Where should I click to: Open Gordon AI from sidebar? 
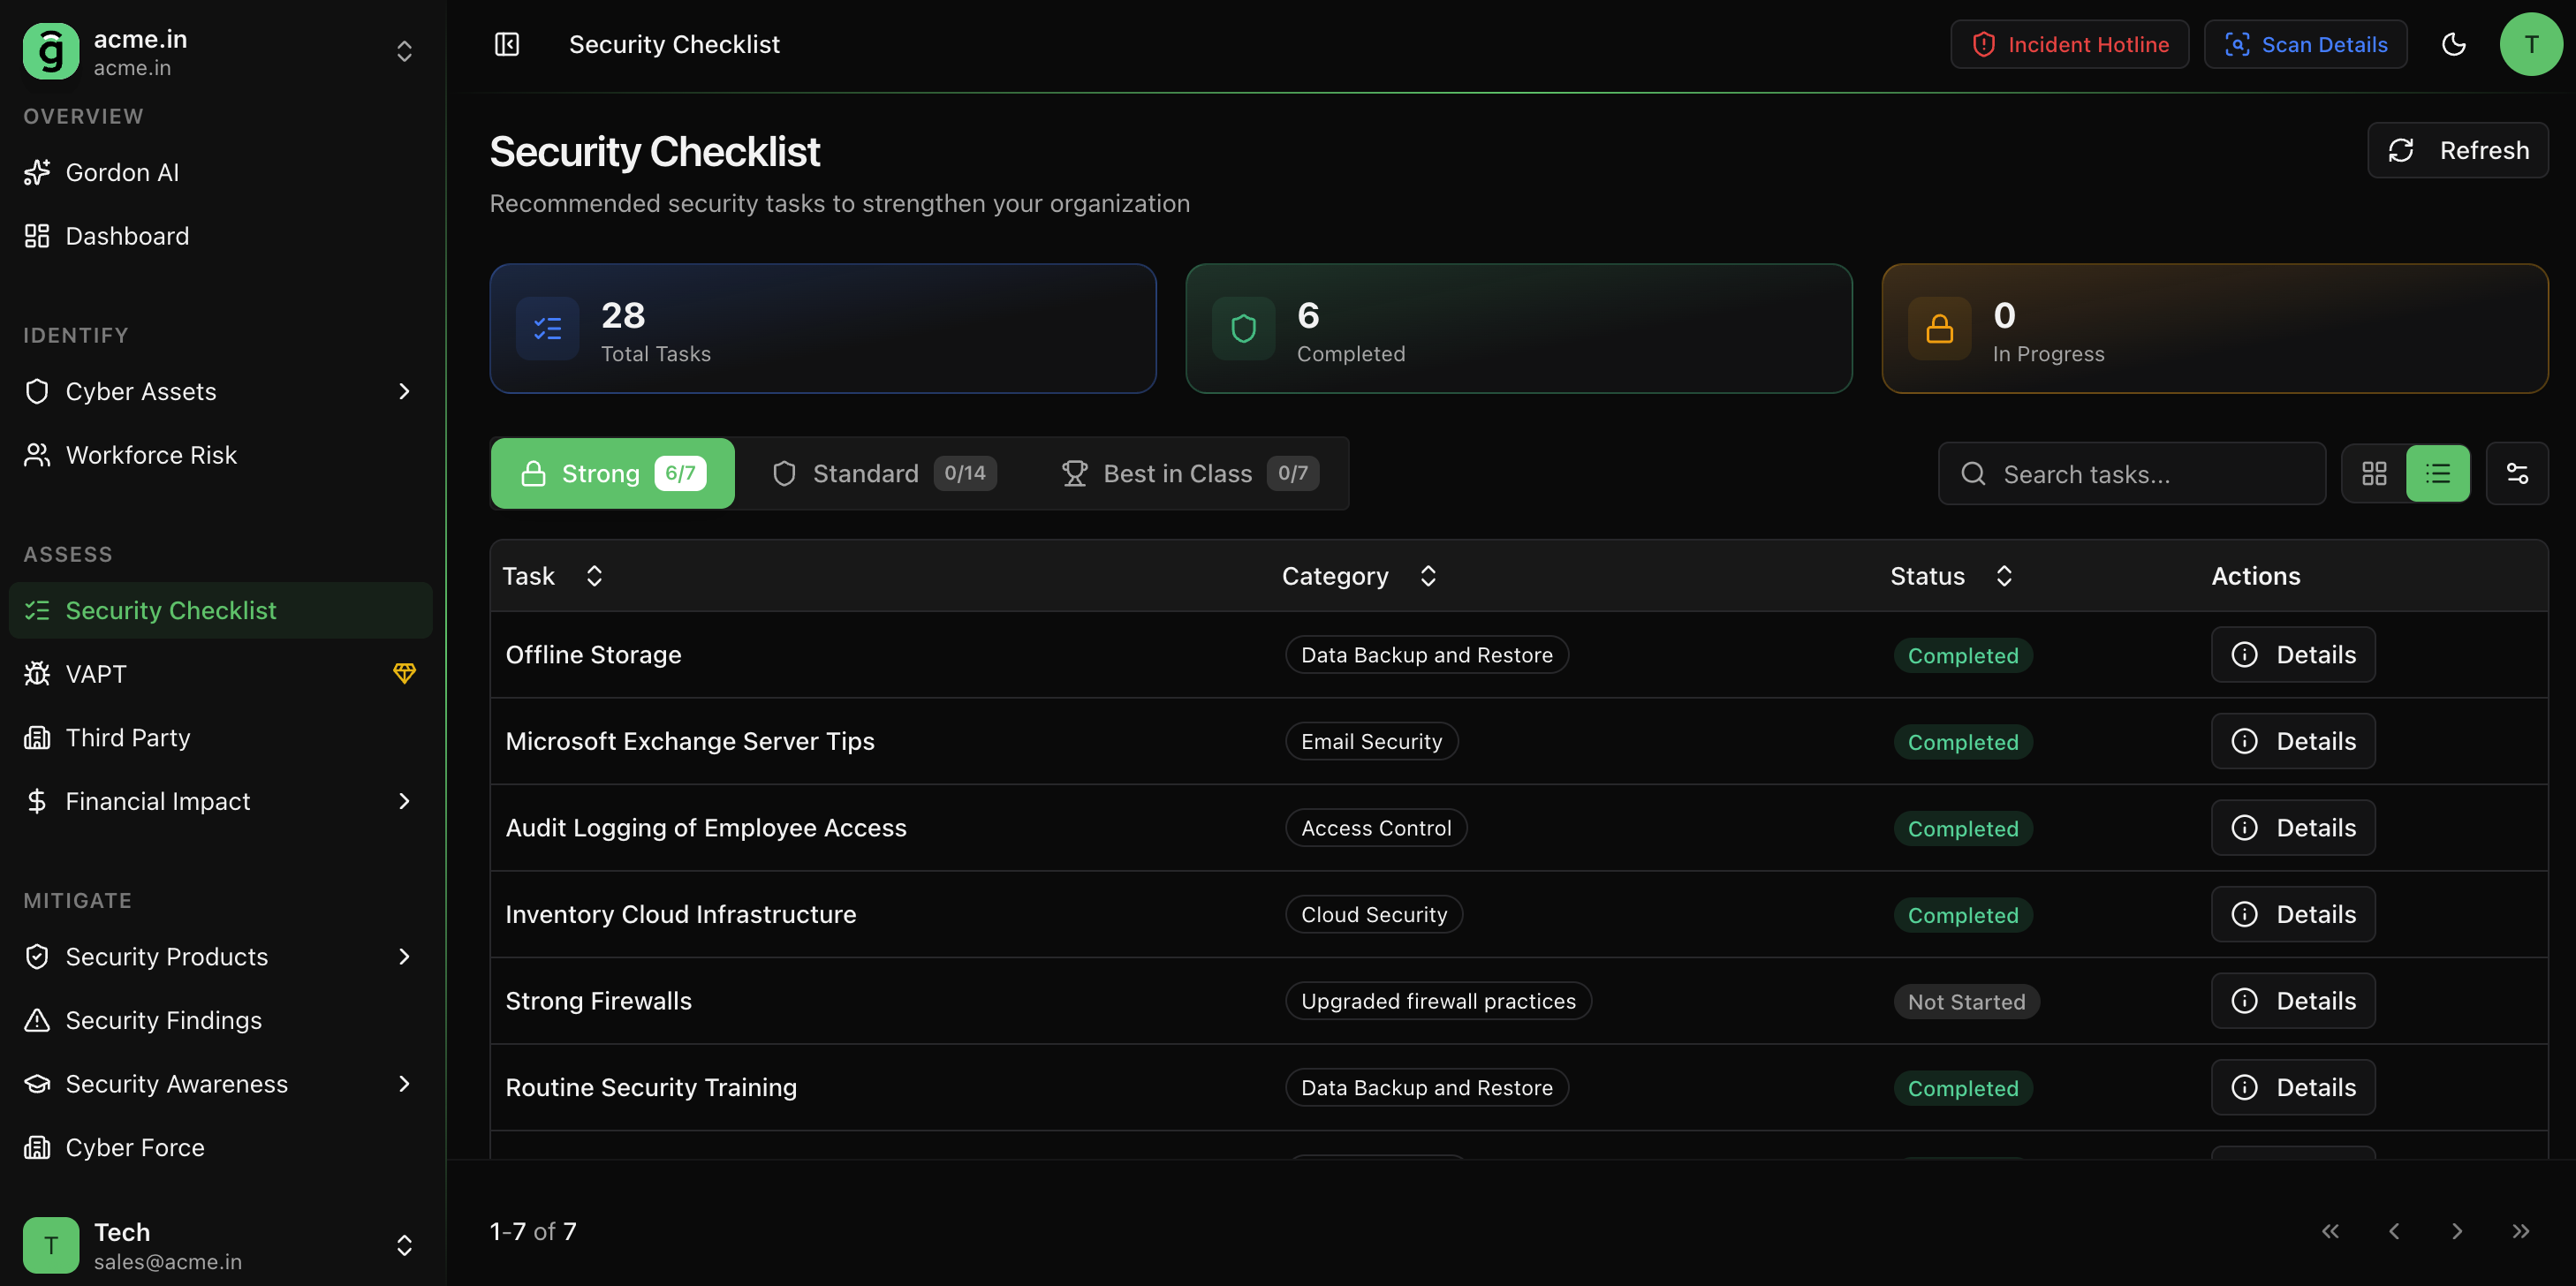click(122, 172)
